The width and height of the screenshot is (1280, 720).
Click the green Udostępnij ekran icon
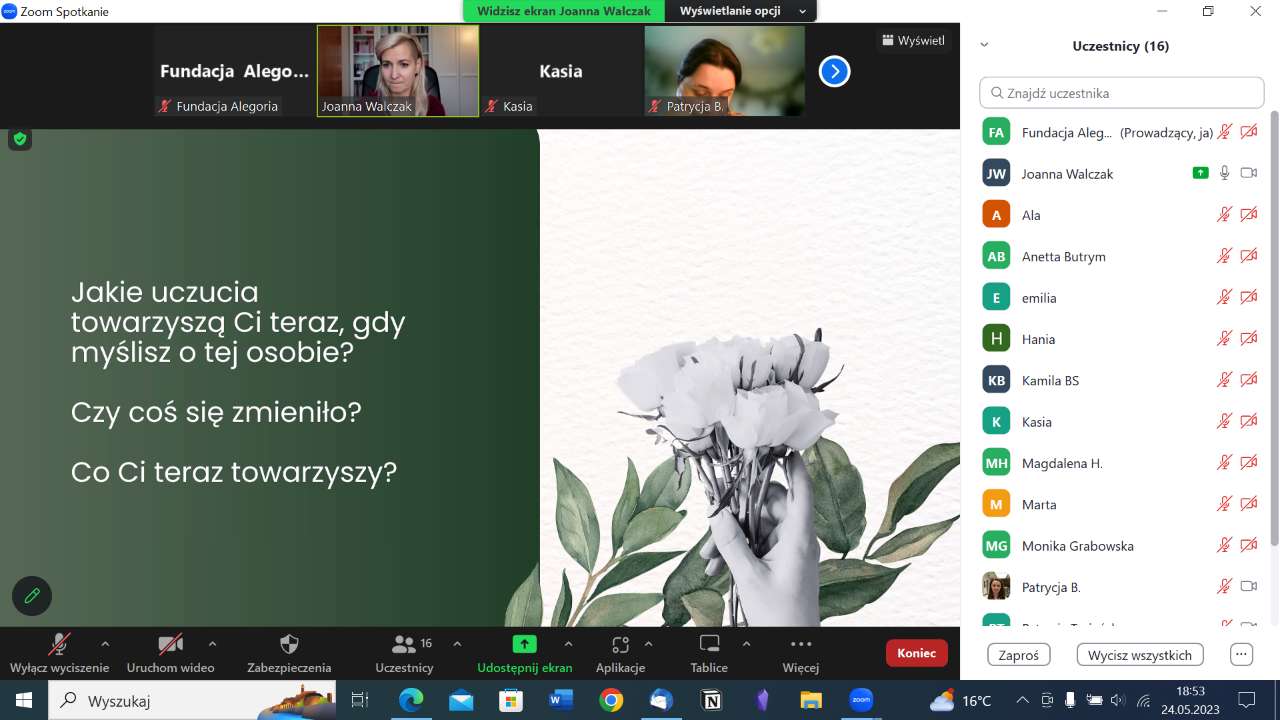click(524, 644)
